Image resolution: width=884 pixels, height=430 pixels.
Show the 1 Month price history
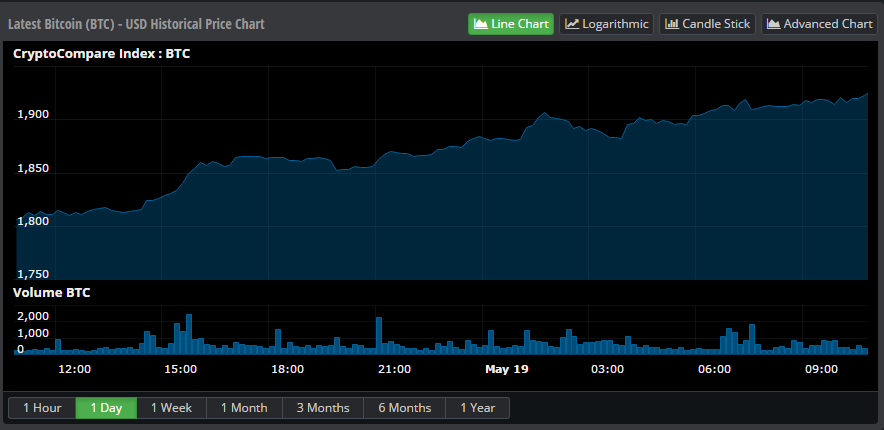(244, 408)
